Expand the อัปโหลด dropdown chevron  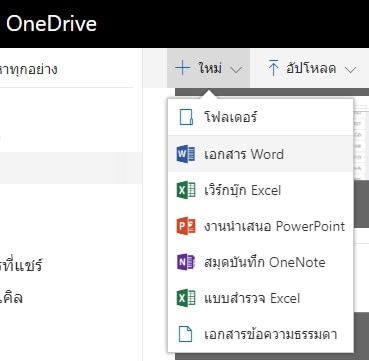(350, 70)
